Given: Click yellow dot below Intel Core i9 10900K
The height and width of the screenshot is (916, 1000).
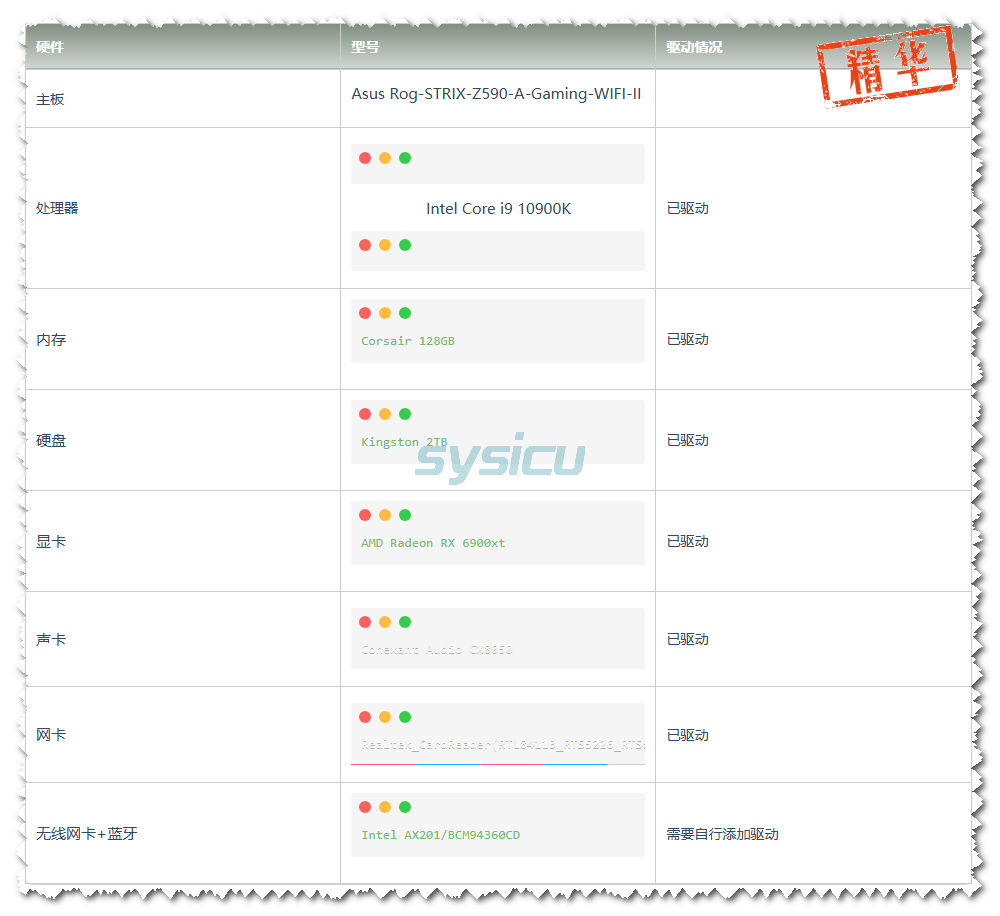Looking at the screenshot, I should coord(385,245).
